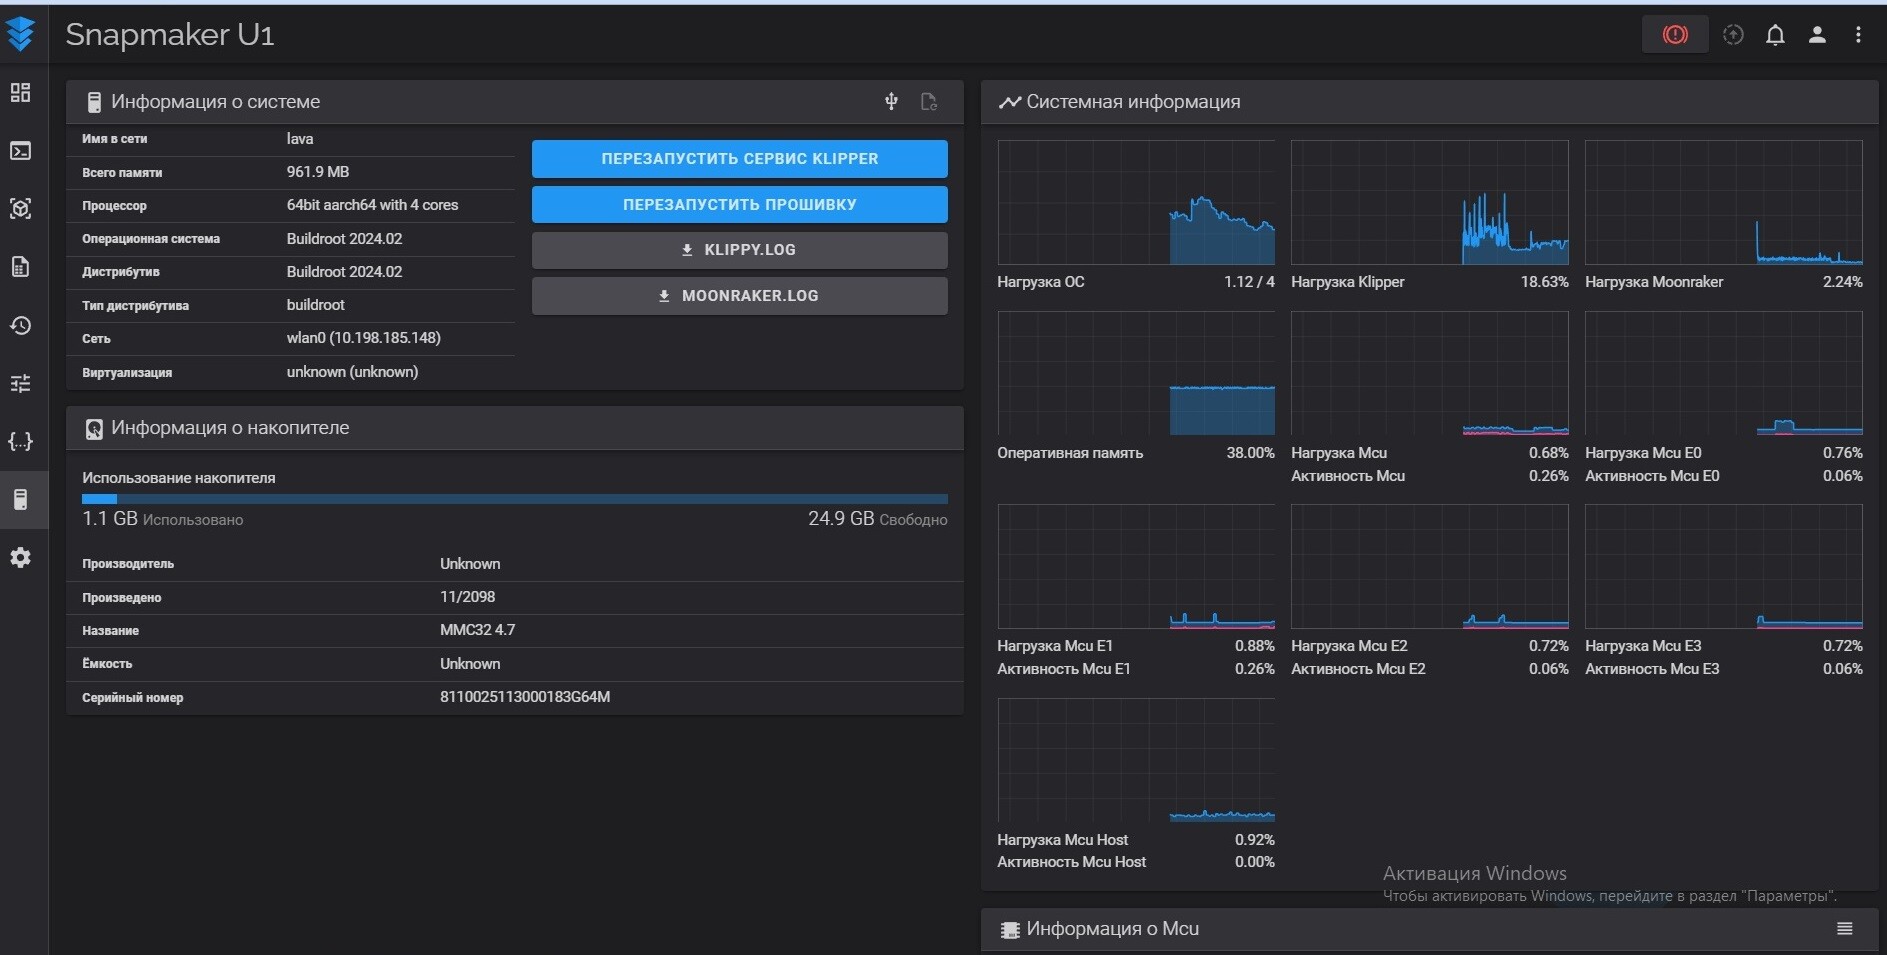Click ПЕРЕЗАПУСТИТЬ ПРОШИВКУ button
The height and width of the screenshot is (955, 1887).
(739, 205)
